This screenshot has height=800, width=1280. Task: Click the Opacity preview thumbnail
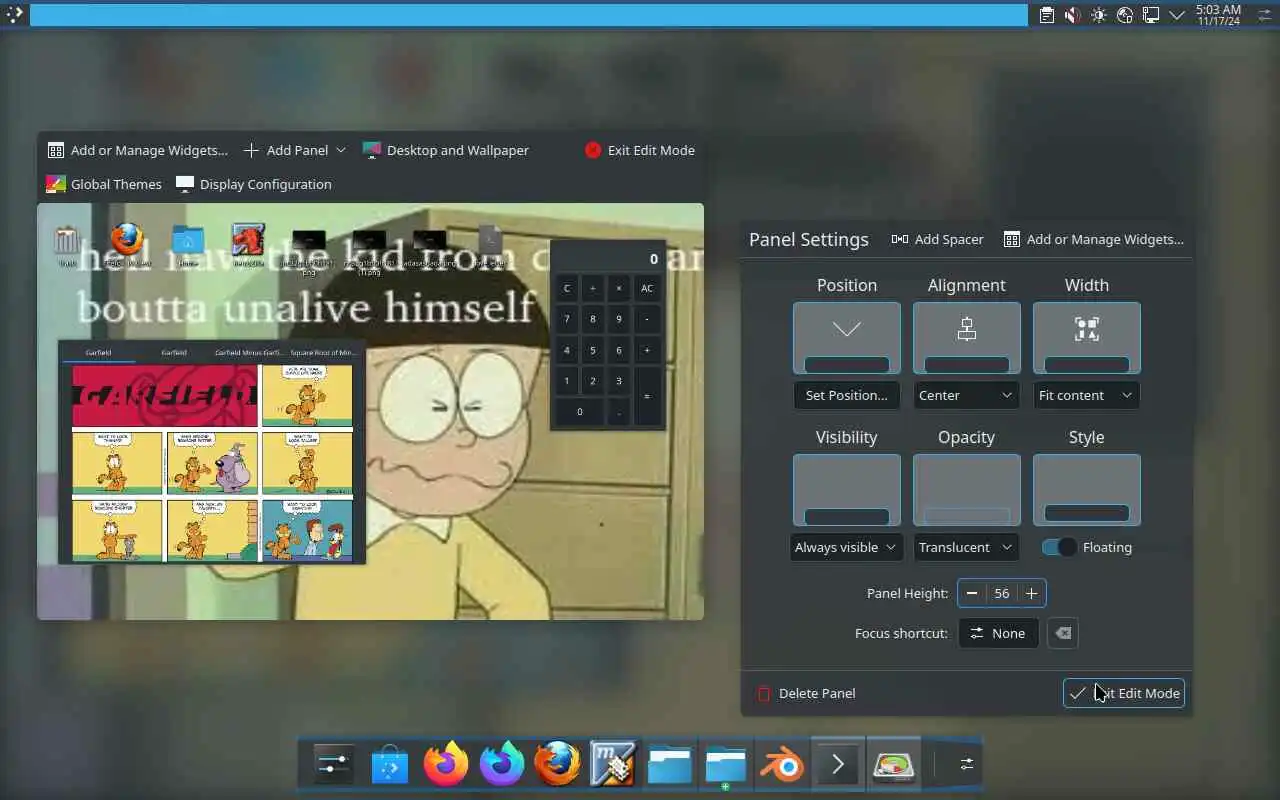point(966,490)
